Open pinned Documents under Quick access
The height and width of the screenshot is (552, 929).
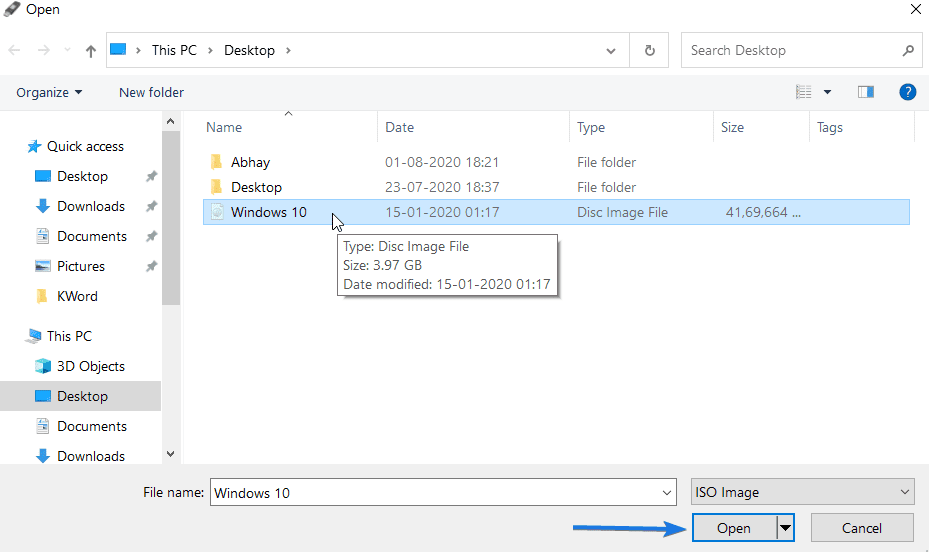coord(92,236)
